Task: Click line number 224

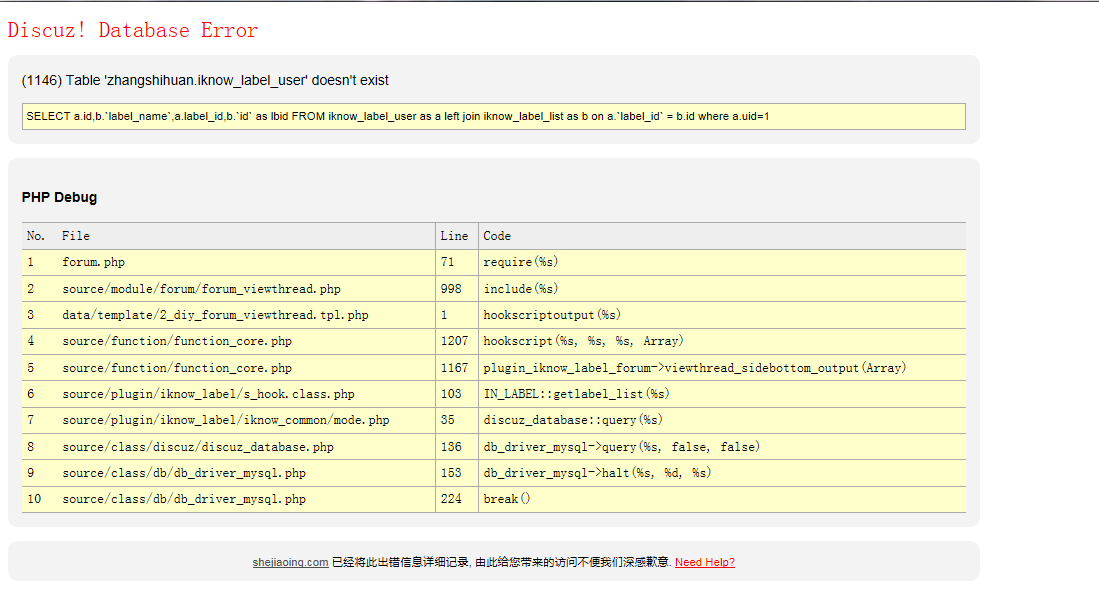Action: pos(451,499)
